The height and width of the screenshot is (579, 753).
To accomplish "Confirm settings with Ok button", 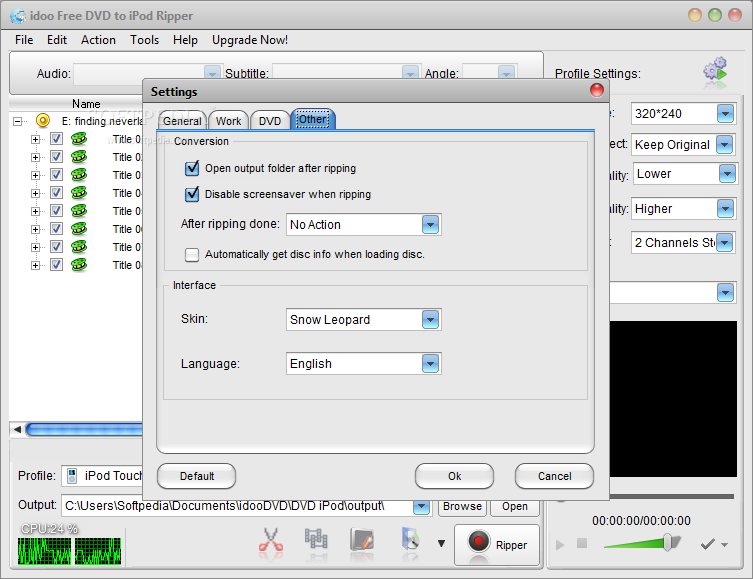I will coord(454,476).
